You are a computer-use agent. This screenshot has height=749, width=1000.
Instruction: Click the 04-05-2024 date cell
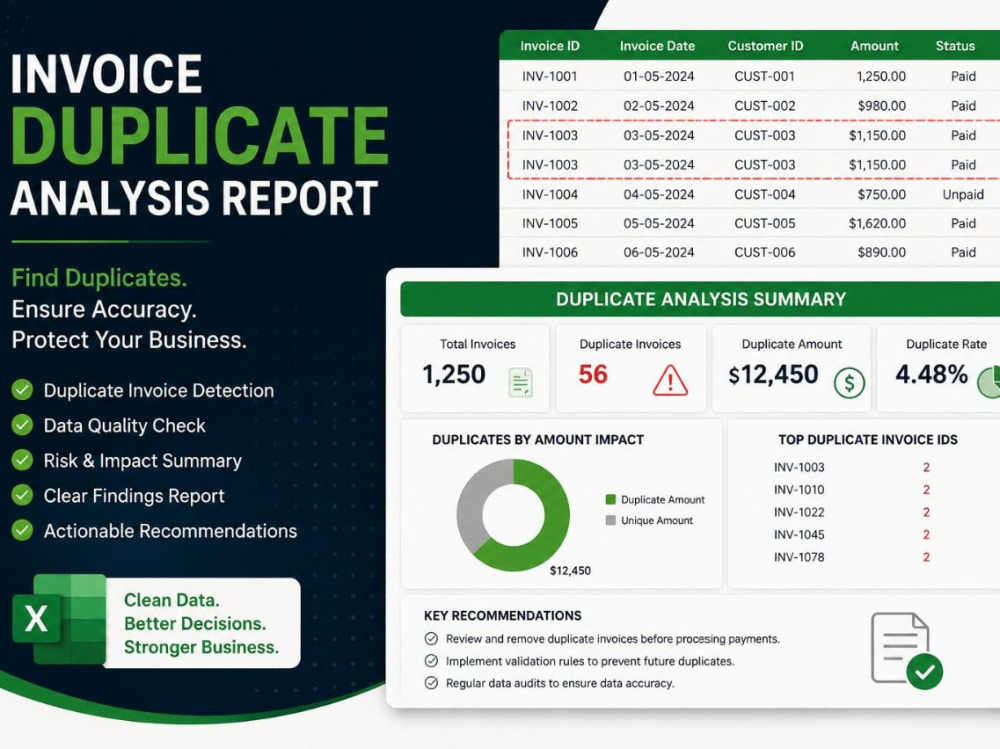659,195
